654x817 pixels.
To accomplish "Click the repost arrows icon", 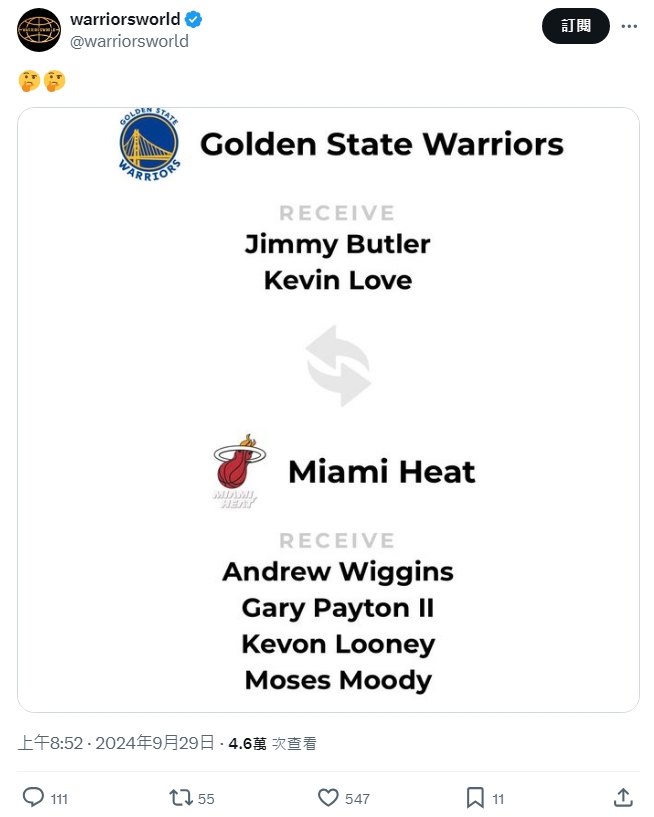I will click(x=181, y=797).
